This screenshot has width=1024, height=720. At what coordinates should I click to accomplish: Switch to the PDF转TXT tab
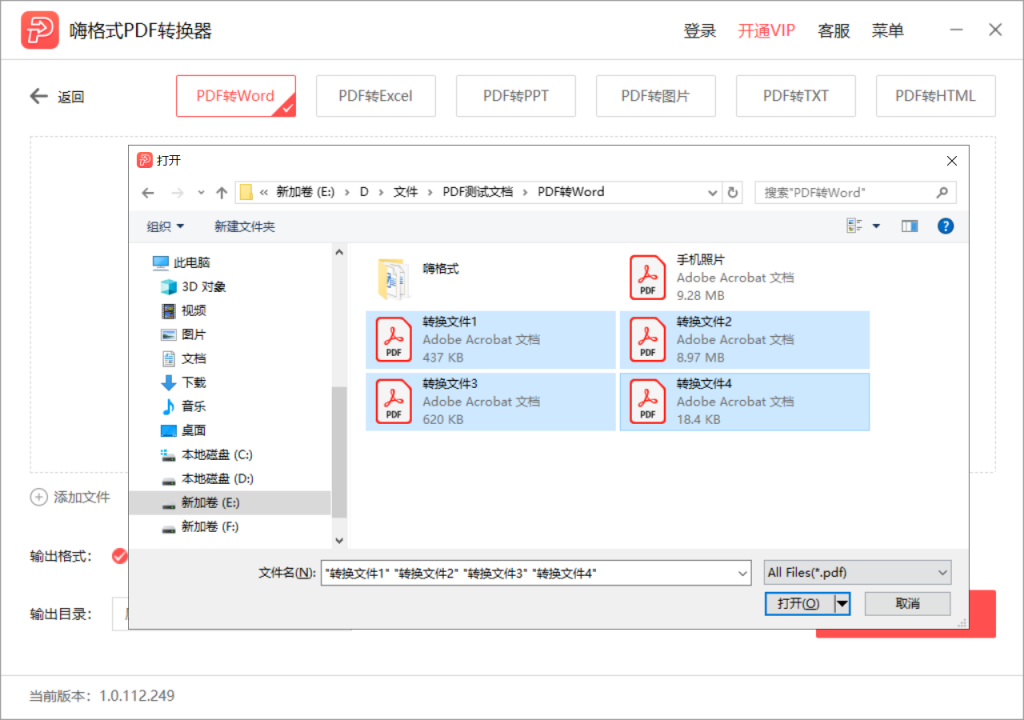[795, 96]
